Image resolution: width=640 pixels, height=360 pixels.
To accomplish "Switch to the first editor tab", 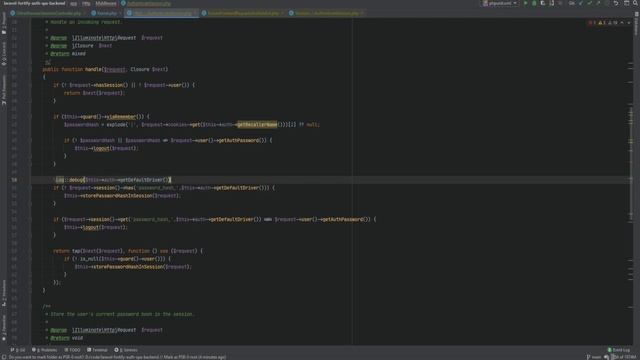I will click(48, 13).
